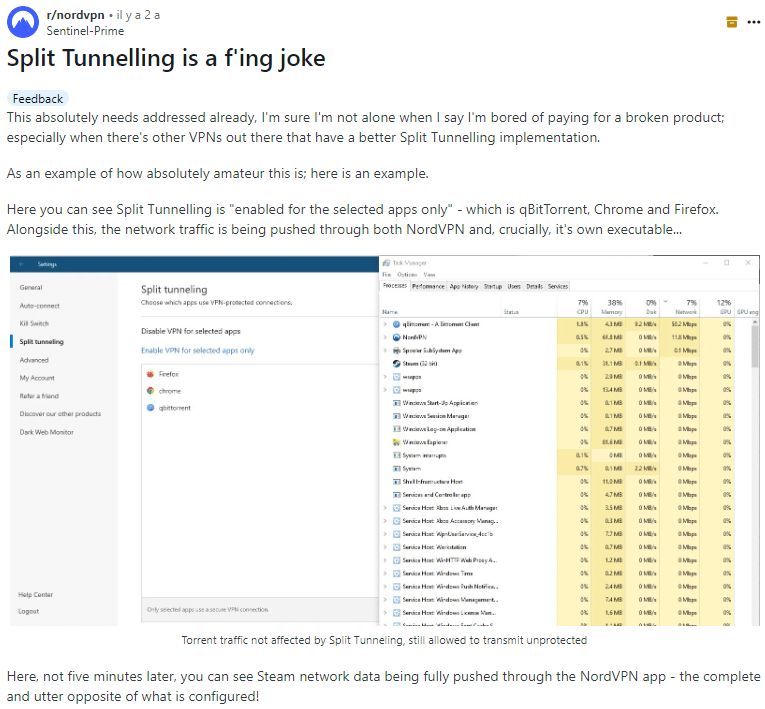This screenshot has width=765, height=709.
Task: Select Enable VPN for selected apps only
Action: [198, 350]
